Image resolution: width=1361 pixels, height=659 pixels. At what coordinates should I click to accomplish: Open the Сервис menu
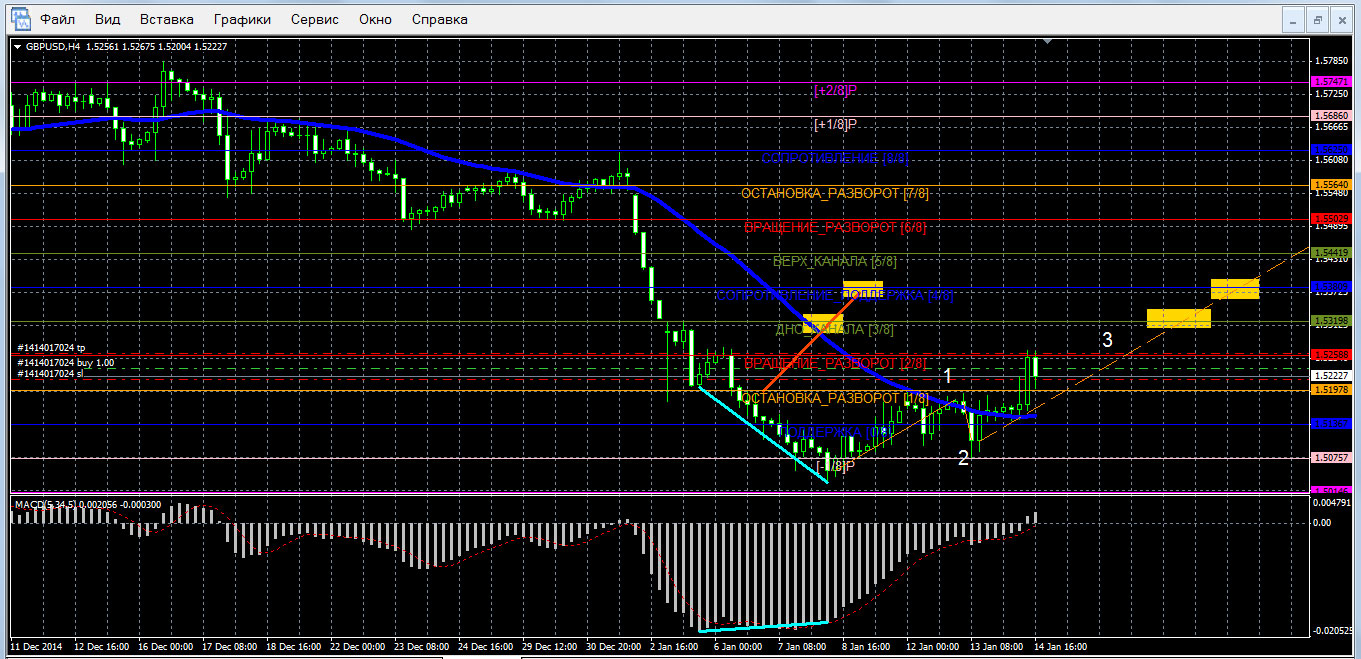coord(315,19)
